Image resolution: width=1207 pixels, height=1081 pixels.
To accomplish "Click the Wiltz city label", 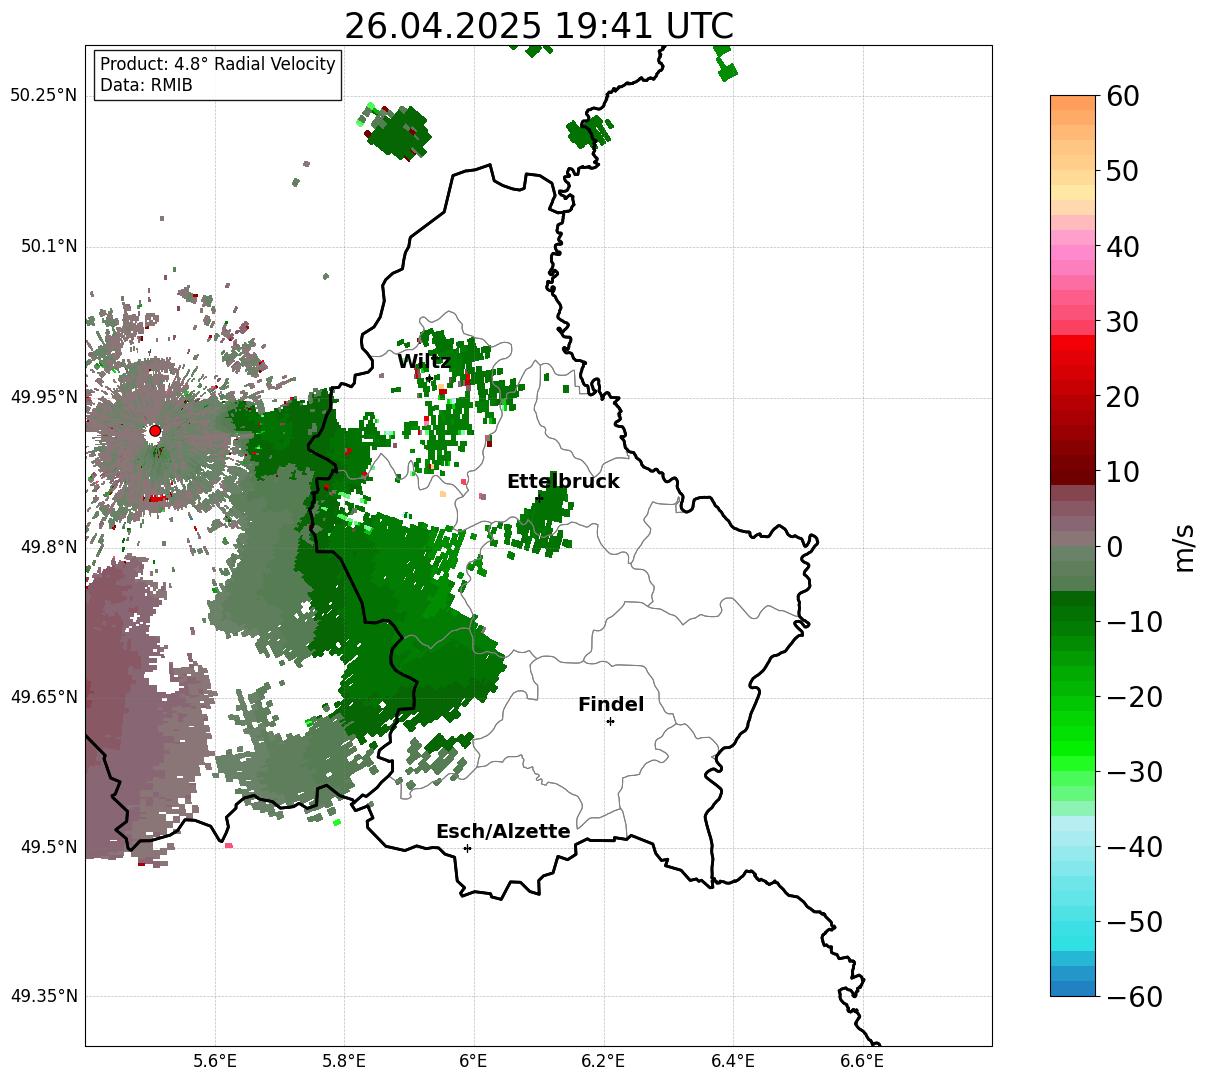I will point(424,361).
